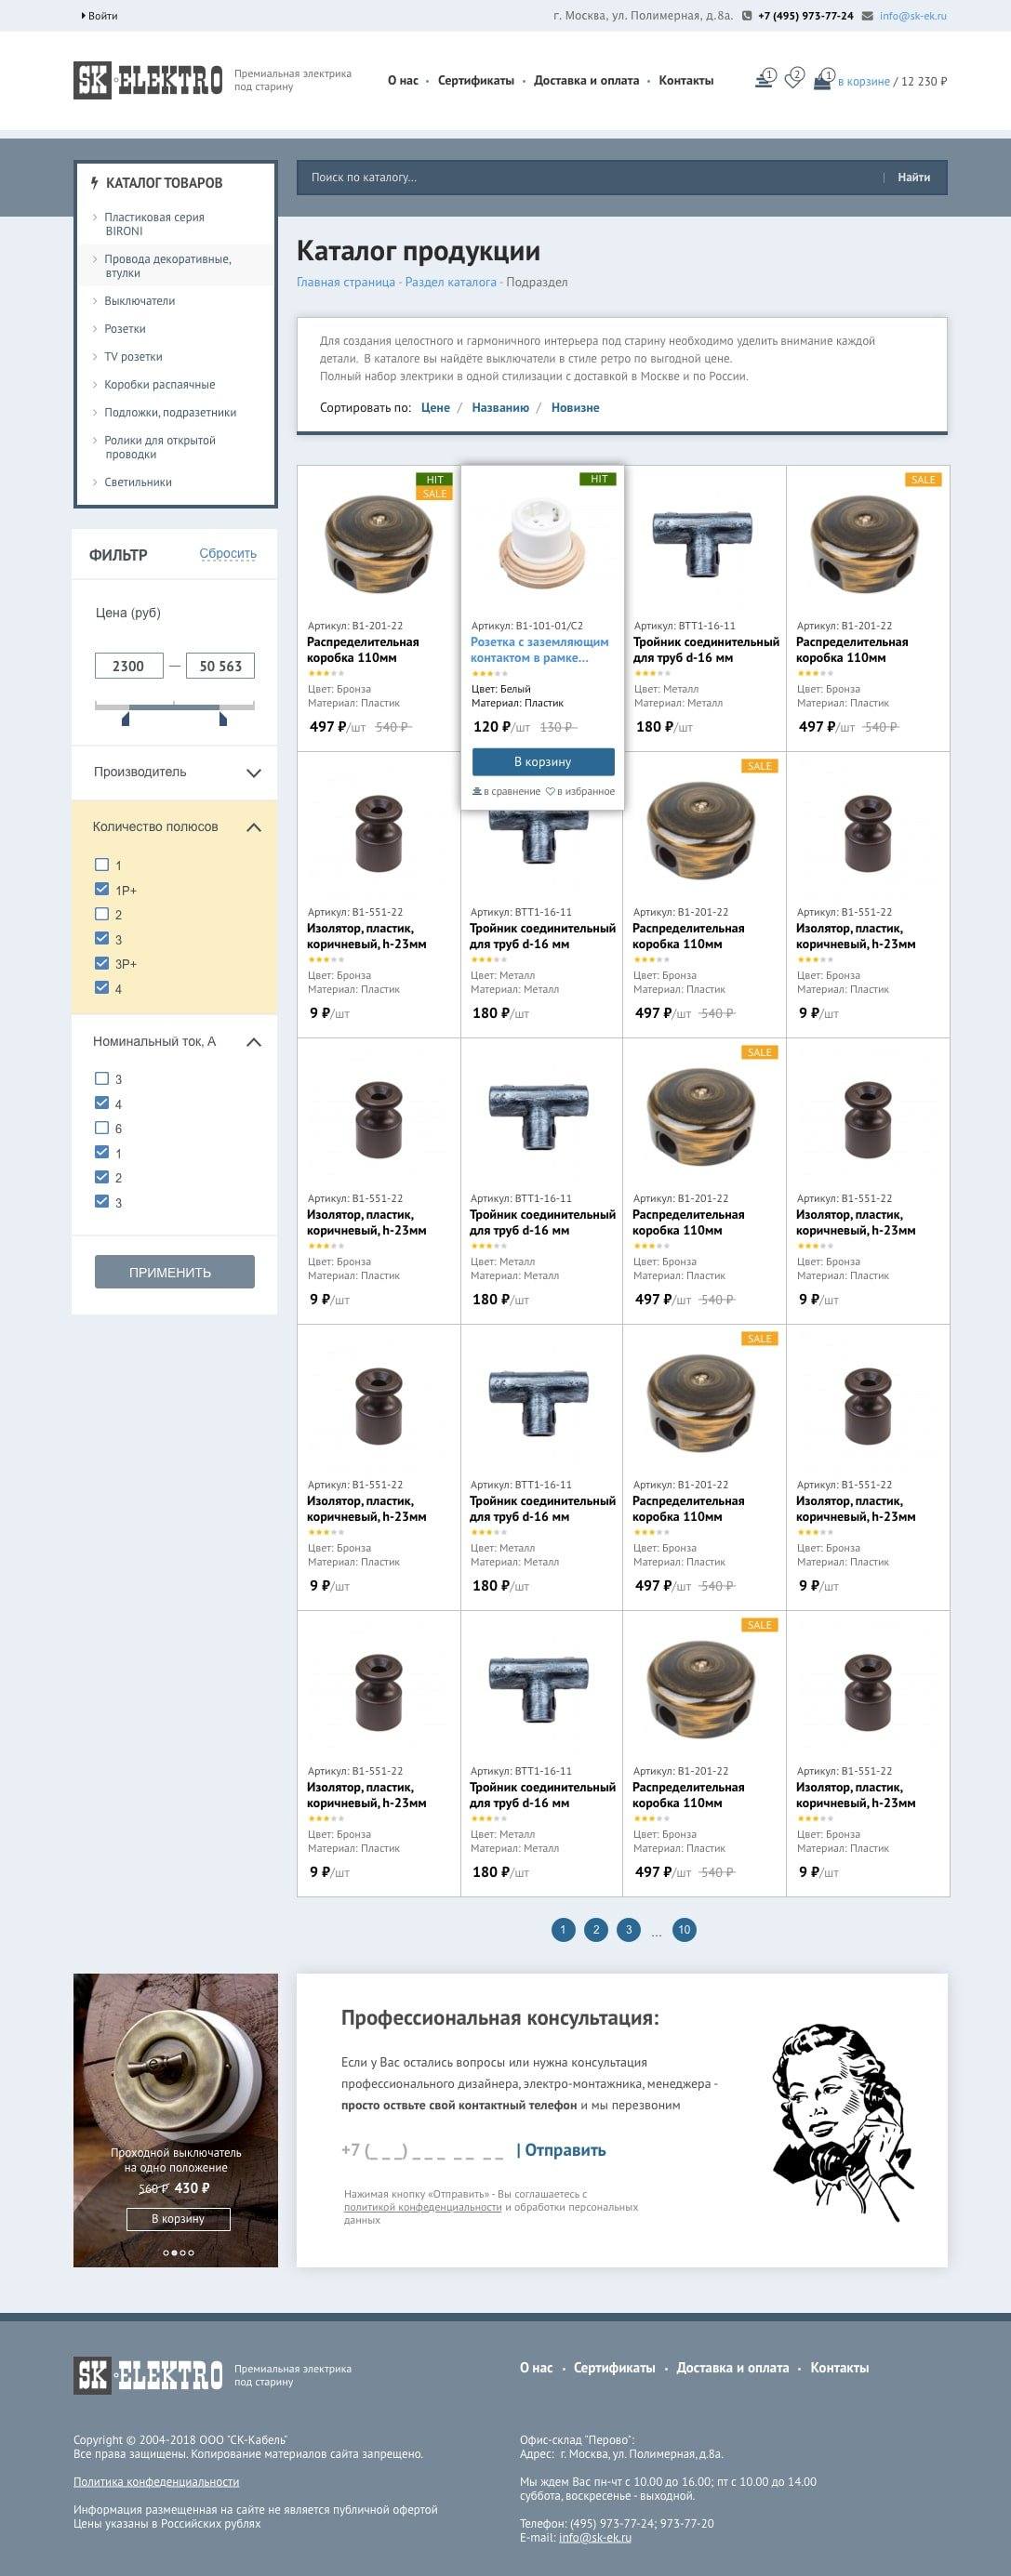This screenshot has width=1011, height=2576.
Task: Tick the '6' nominal current checkbox
Action: 102,1128
